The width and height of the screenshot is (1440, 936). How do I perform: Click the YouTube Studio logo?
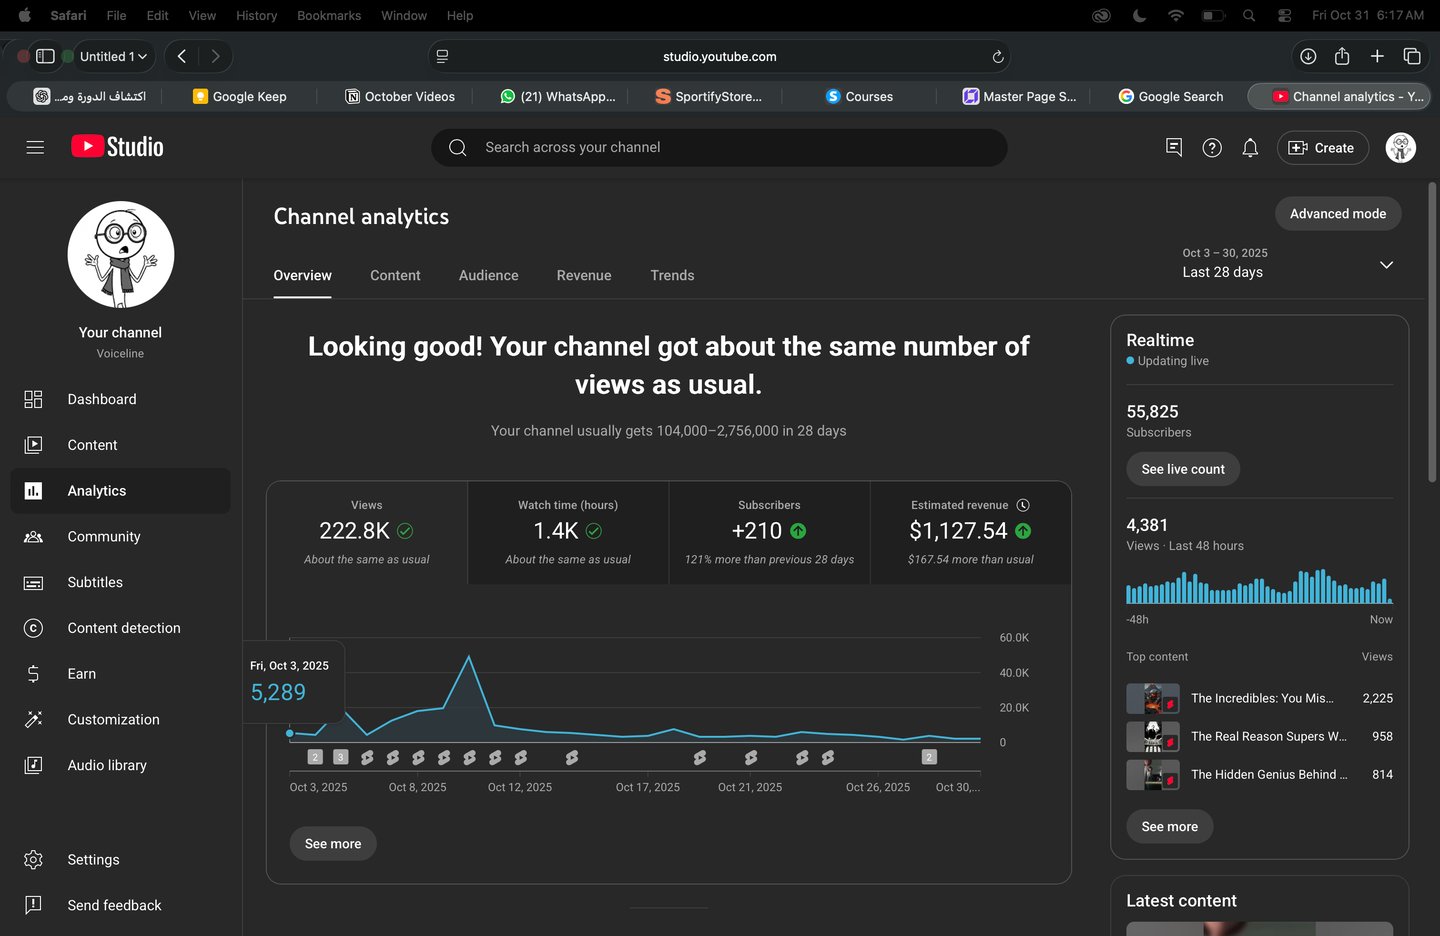tap(117, 147)
